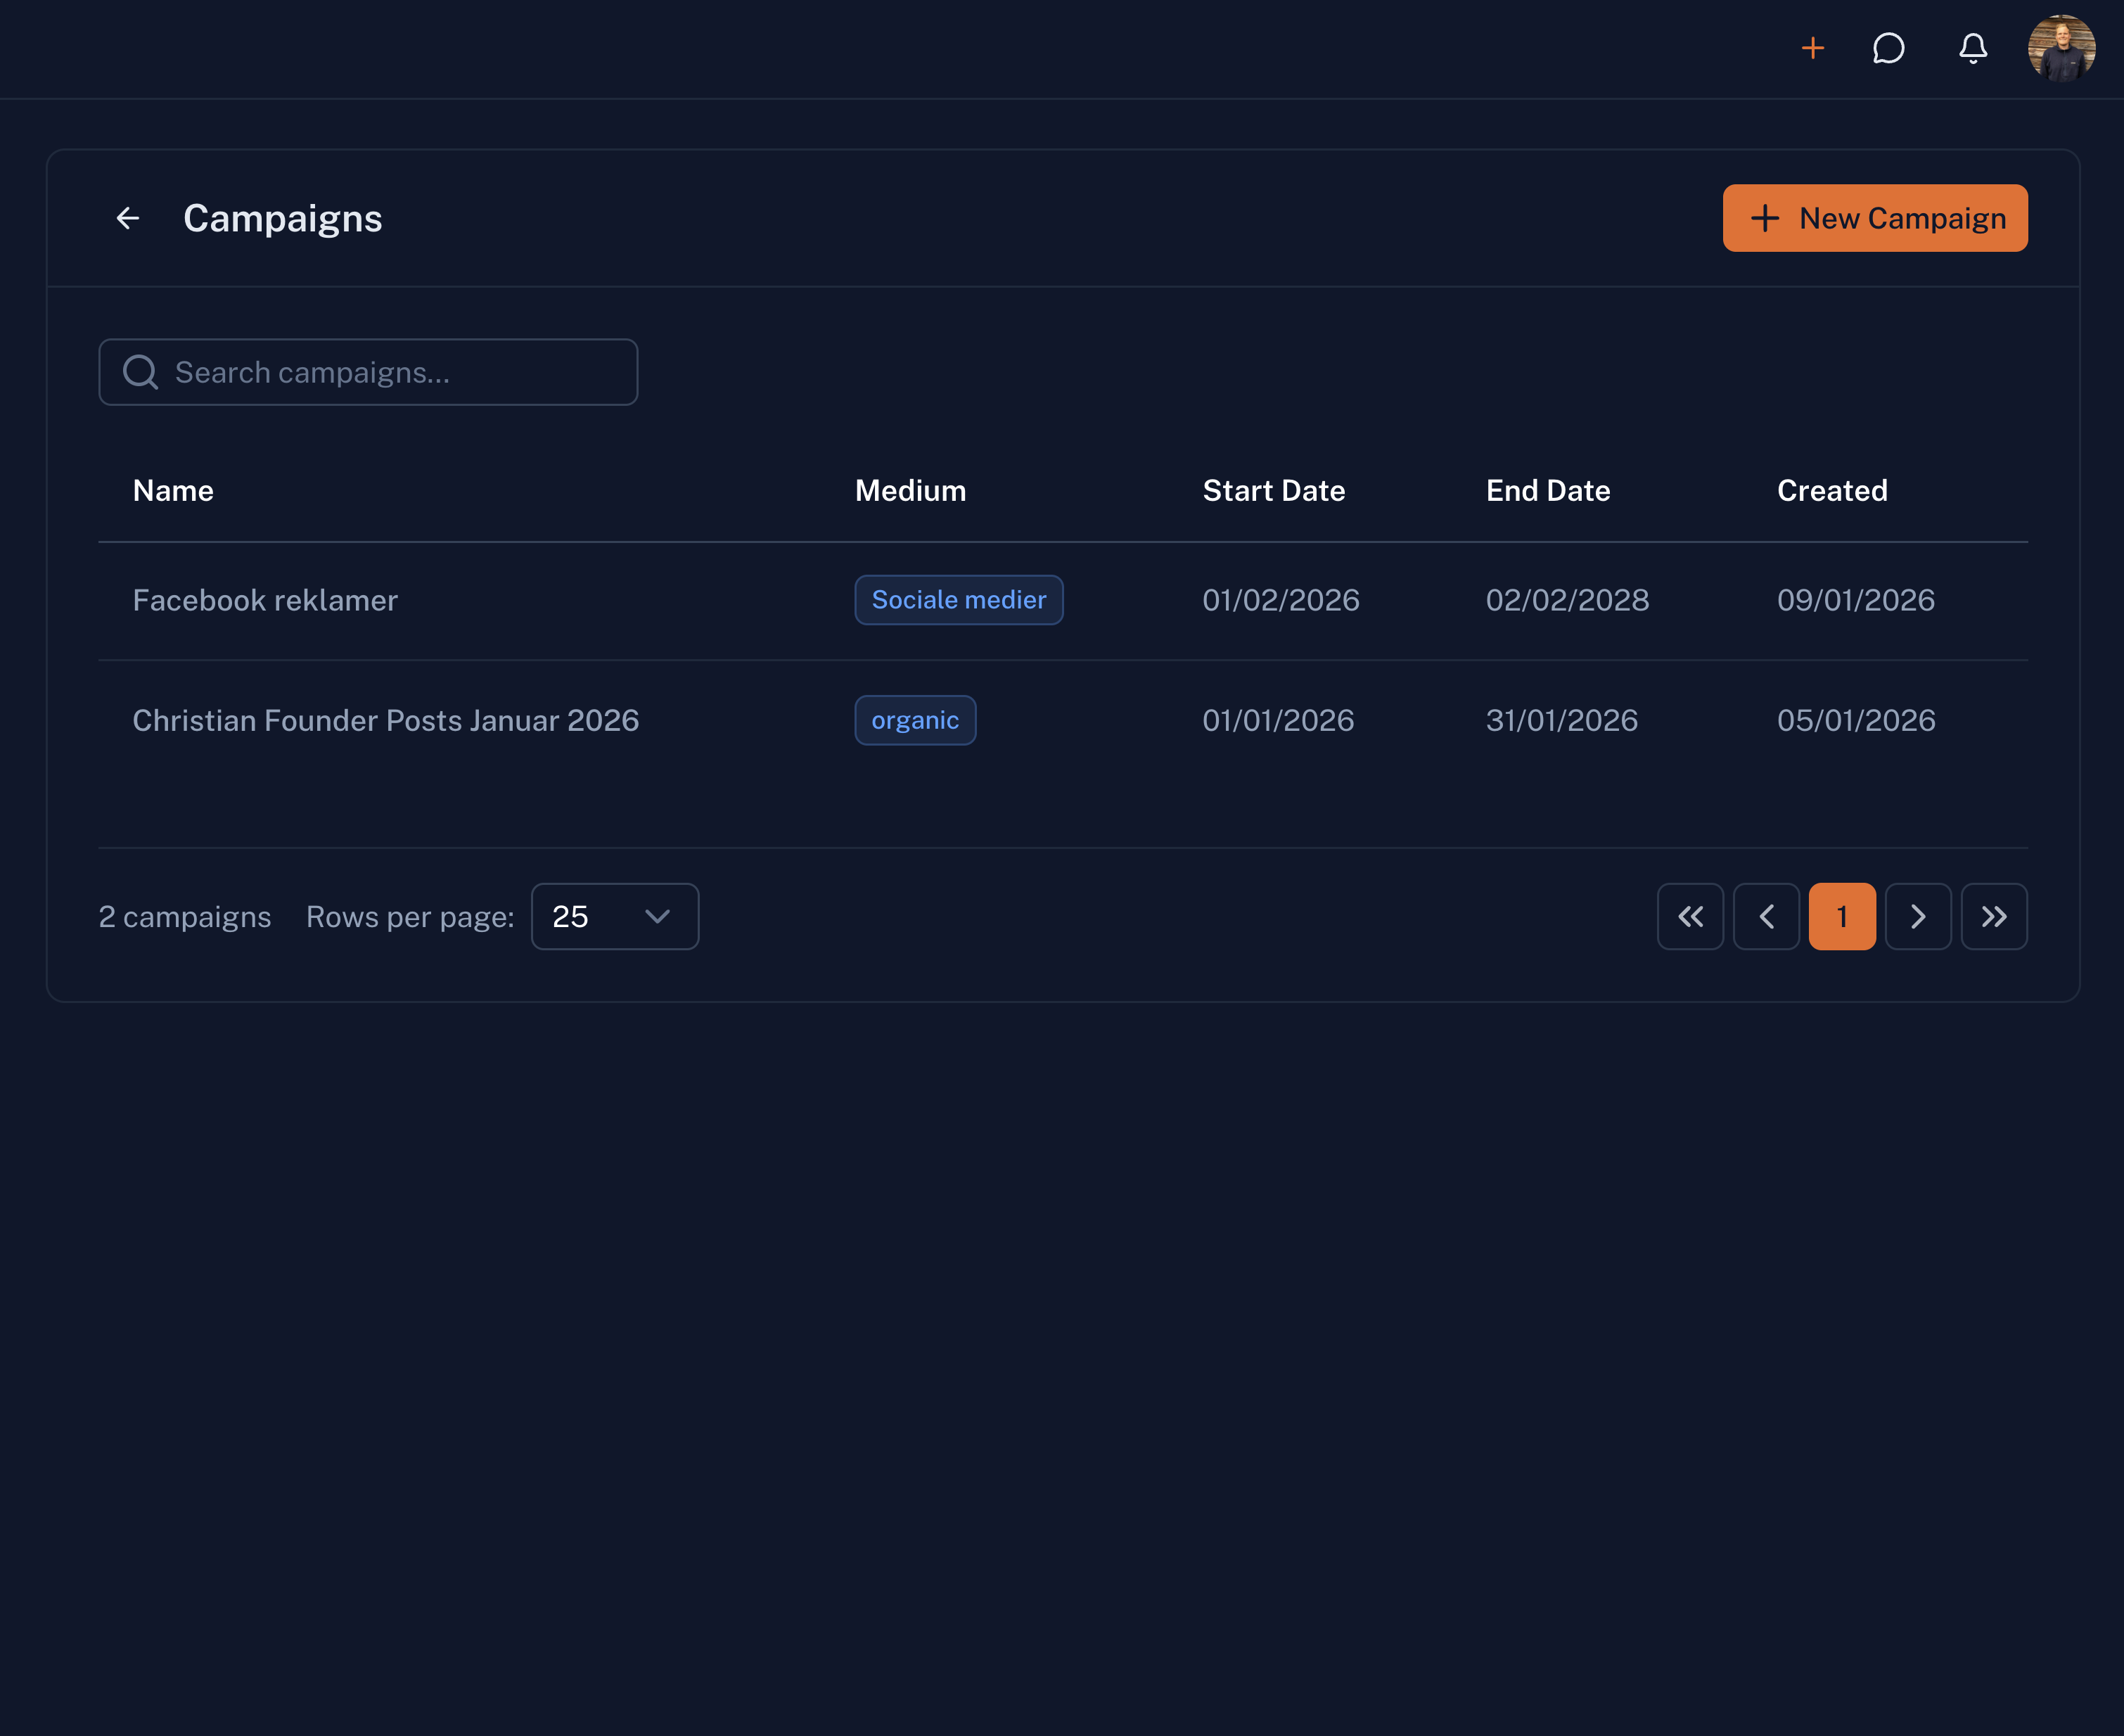Click the Sociale medier medium badge

point(958,600)
